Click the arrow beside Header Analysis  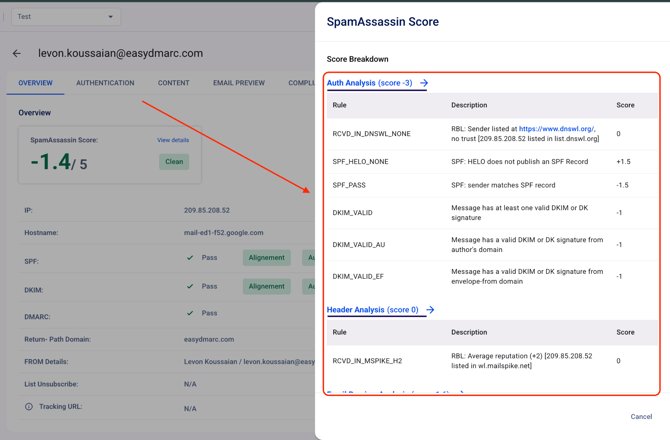pyautogui.click(x=430, y=310)
